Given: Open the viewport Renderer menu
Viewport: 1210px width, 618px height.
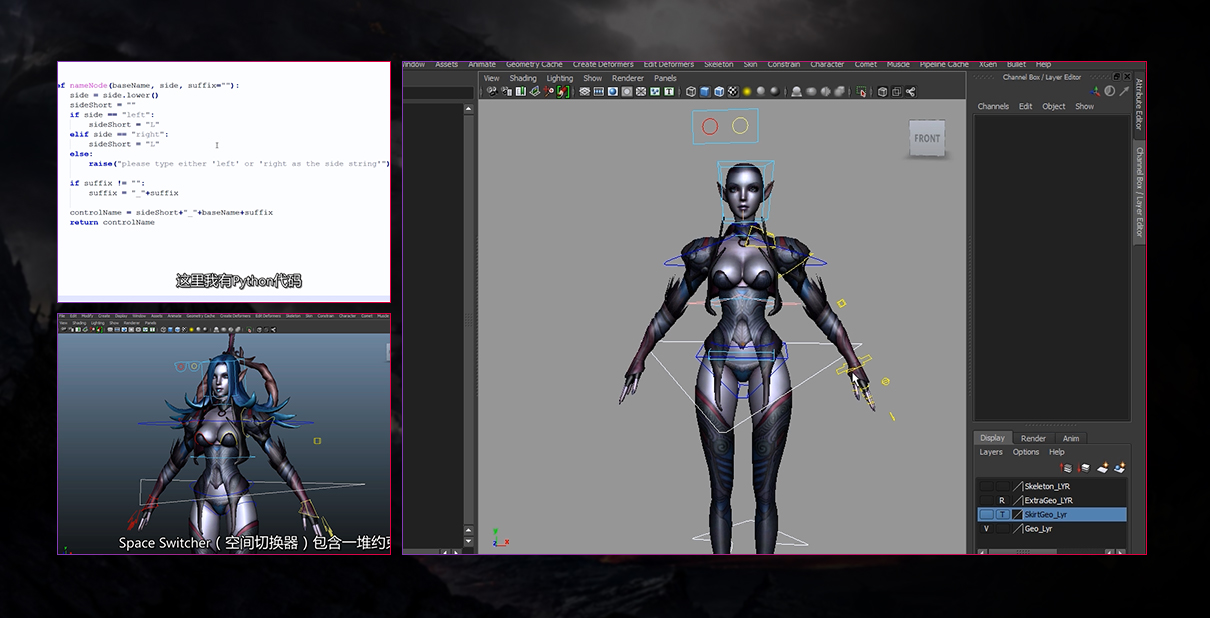Looking at the screenshot, I should pyautogui.click(x=628, y=78).
